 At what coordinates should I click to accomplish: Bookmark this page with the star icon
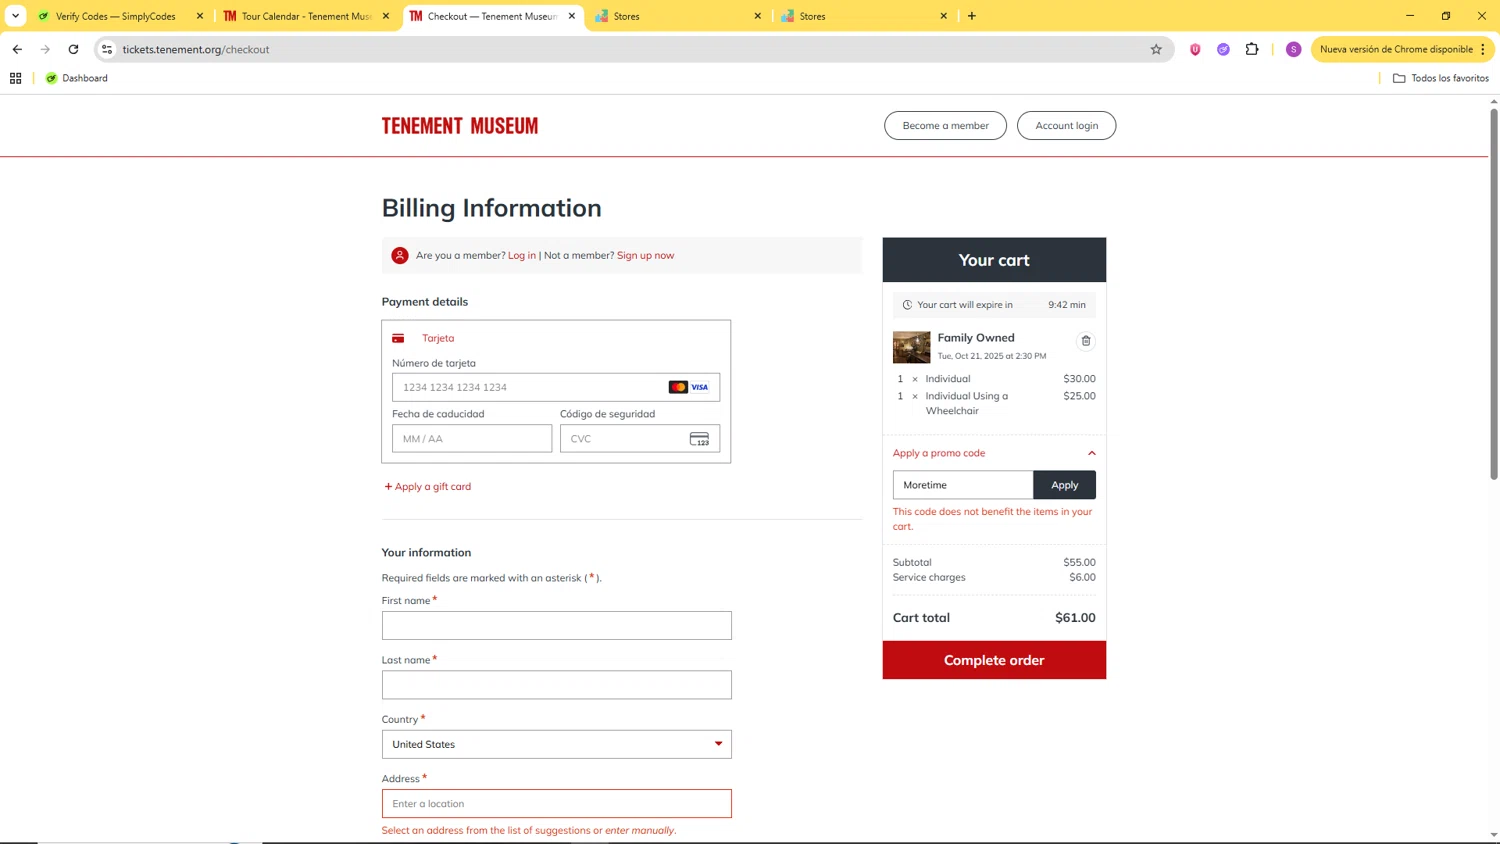tap(1156, 49)
